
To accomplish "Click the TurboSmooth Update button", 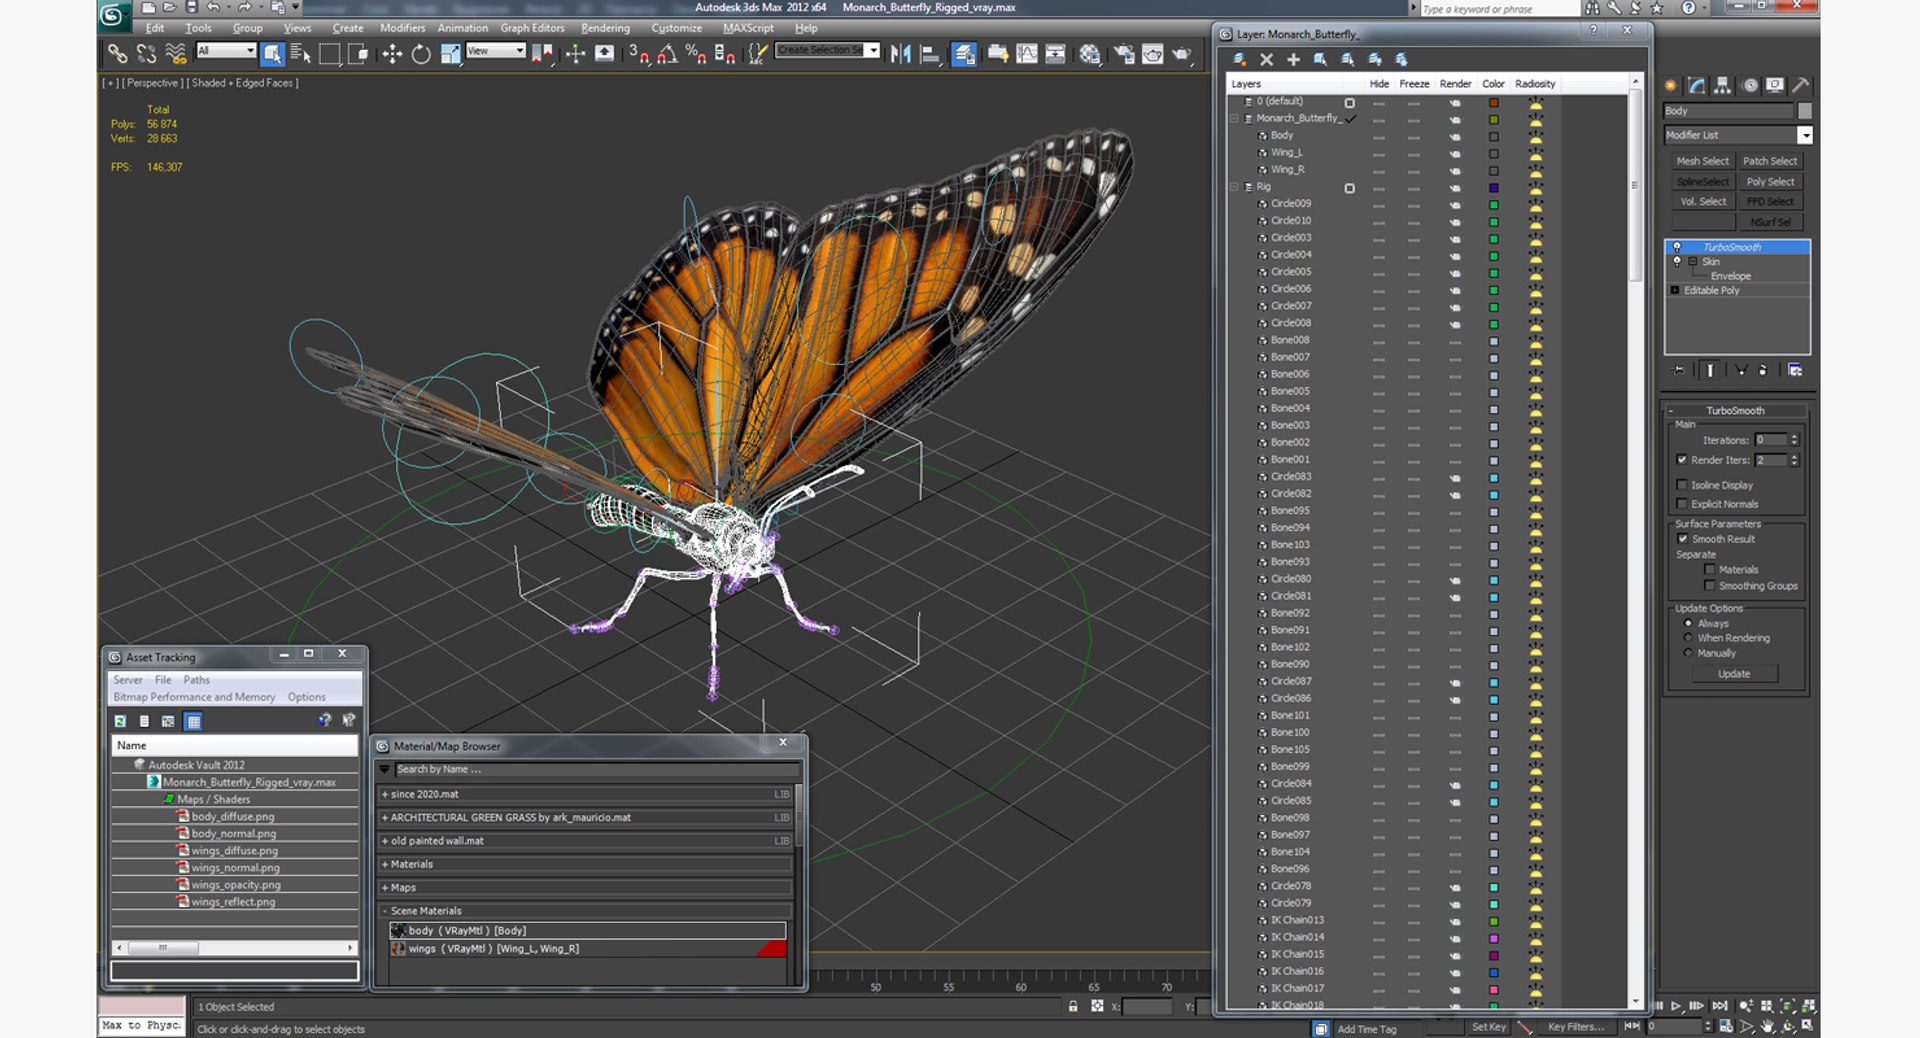I will (1734, 674).
